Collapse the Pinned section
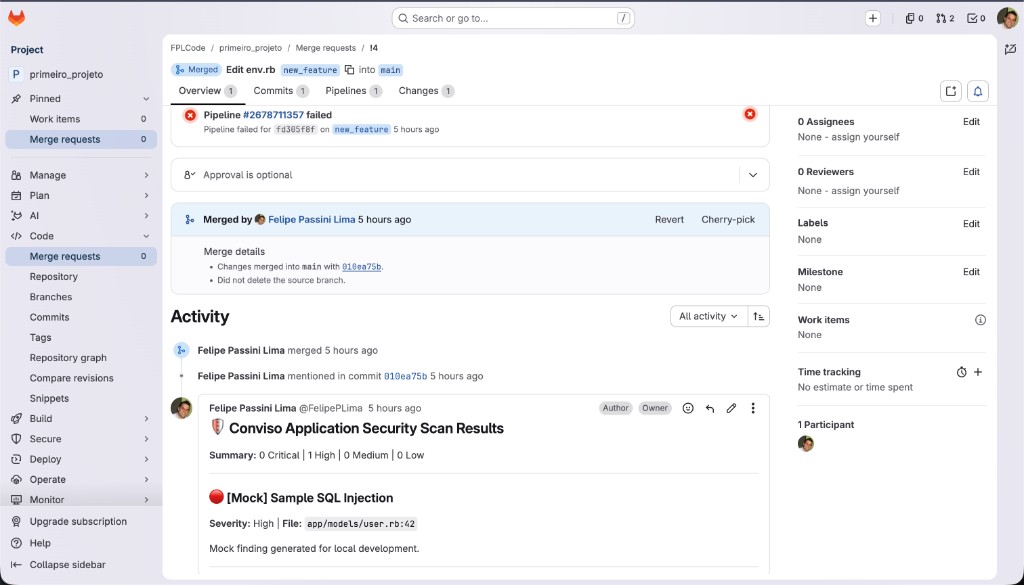The width and height of the screenshot is (1024, 585). tap(146, 99)
